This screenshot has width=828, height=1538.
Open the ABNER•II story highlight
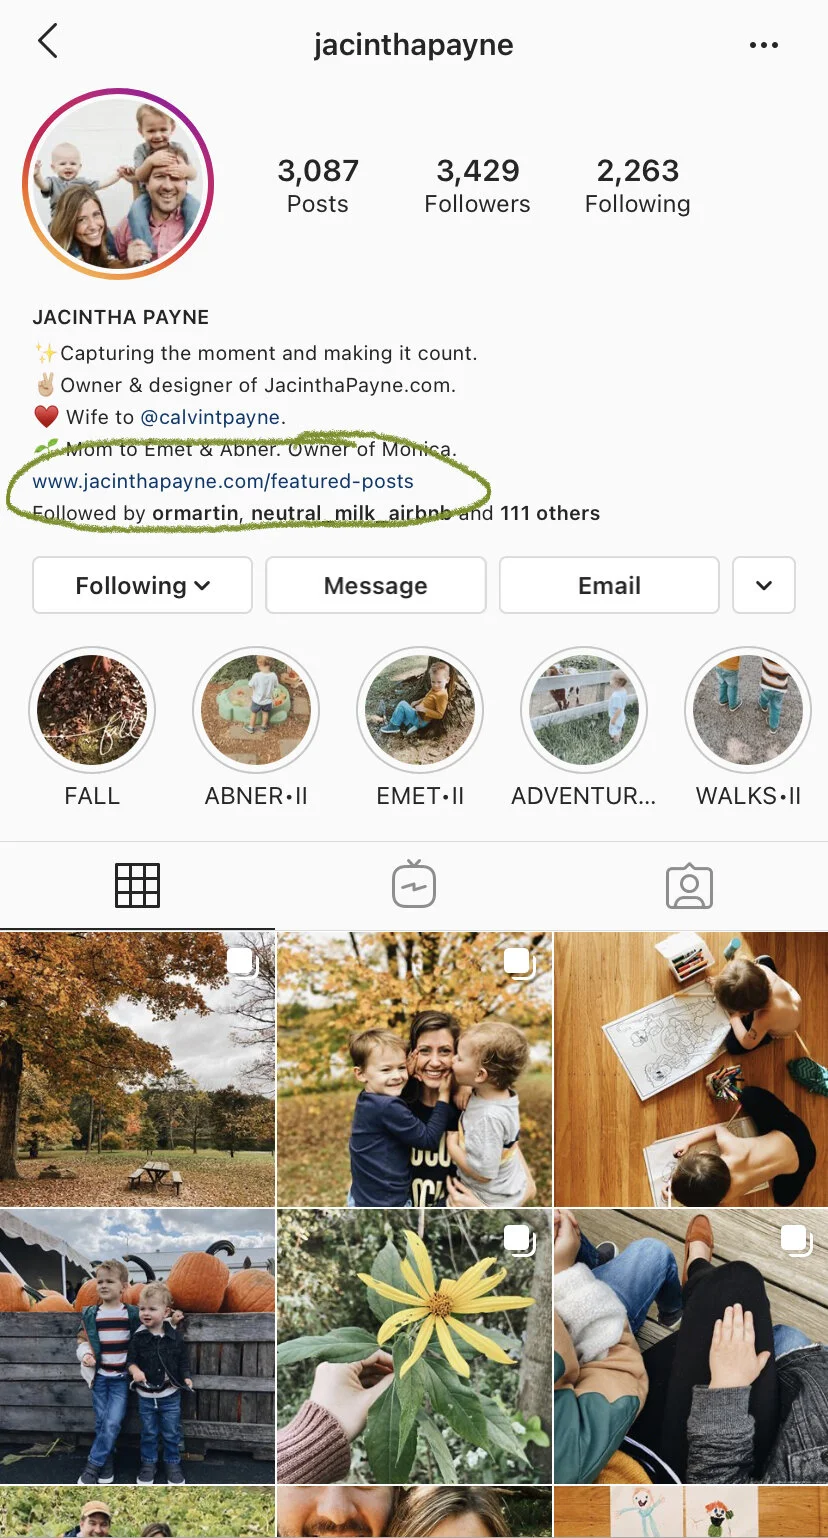click(256, 710)
